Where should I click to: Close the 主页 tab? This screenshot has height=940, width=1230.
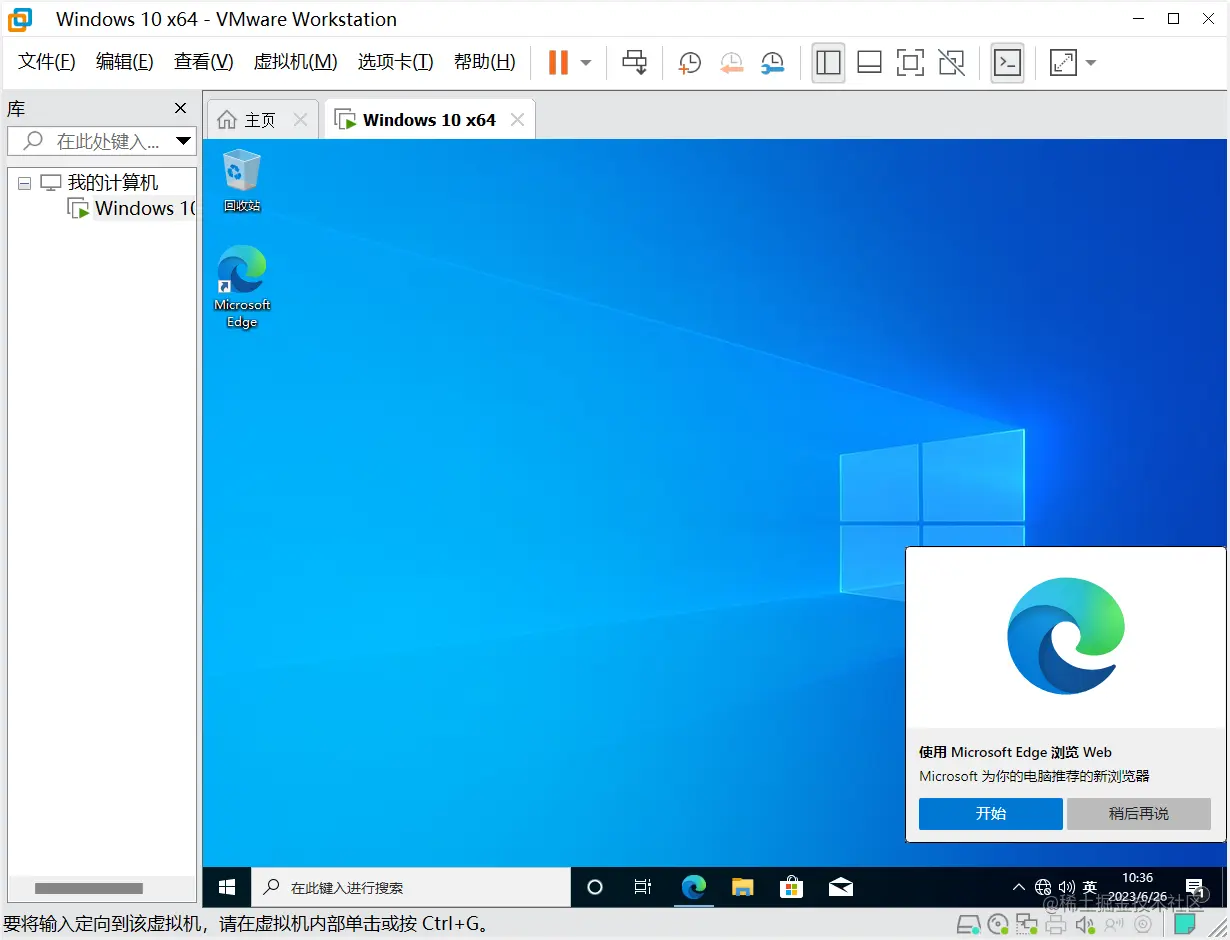coord(300,120)
